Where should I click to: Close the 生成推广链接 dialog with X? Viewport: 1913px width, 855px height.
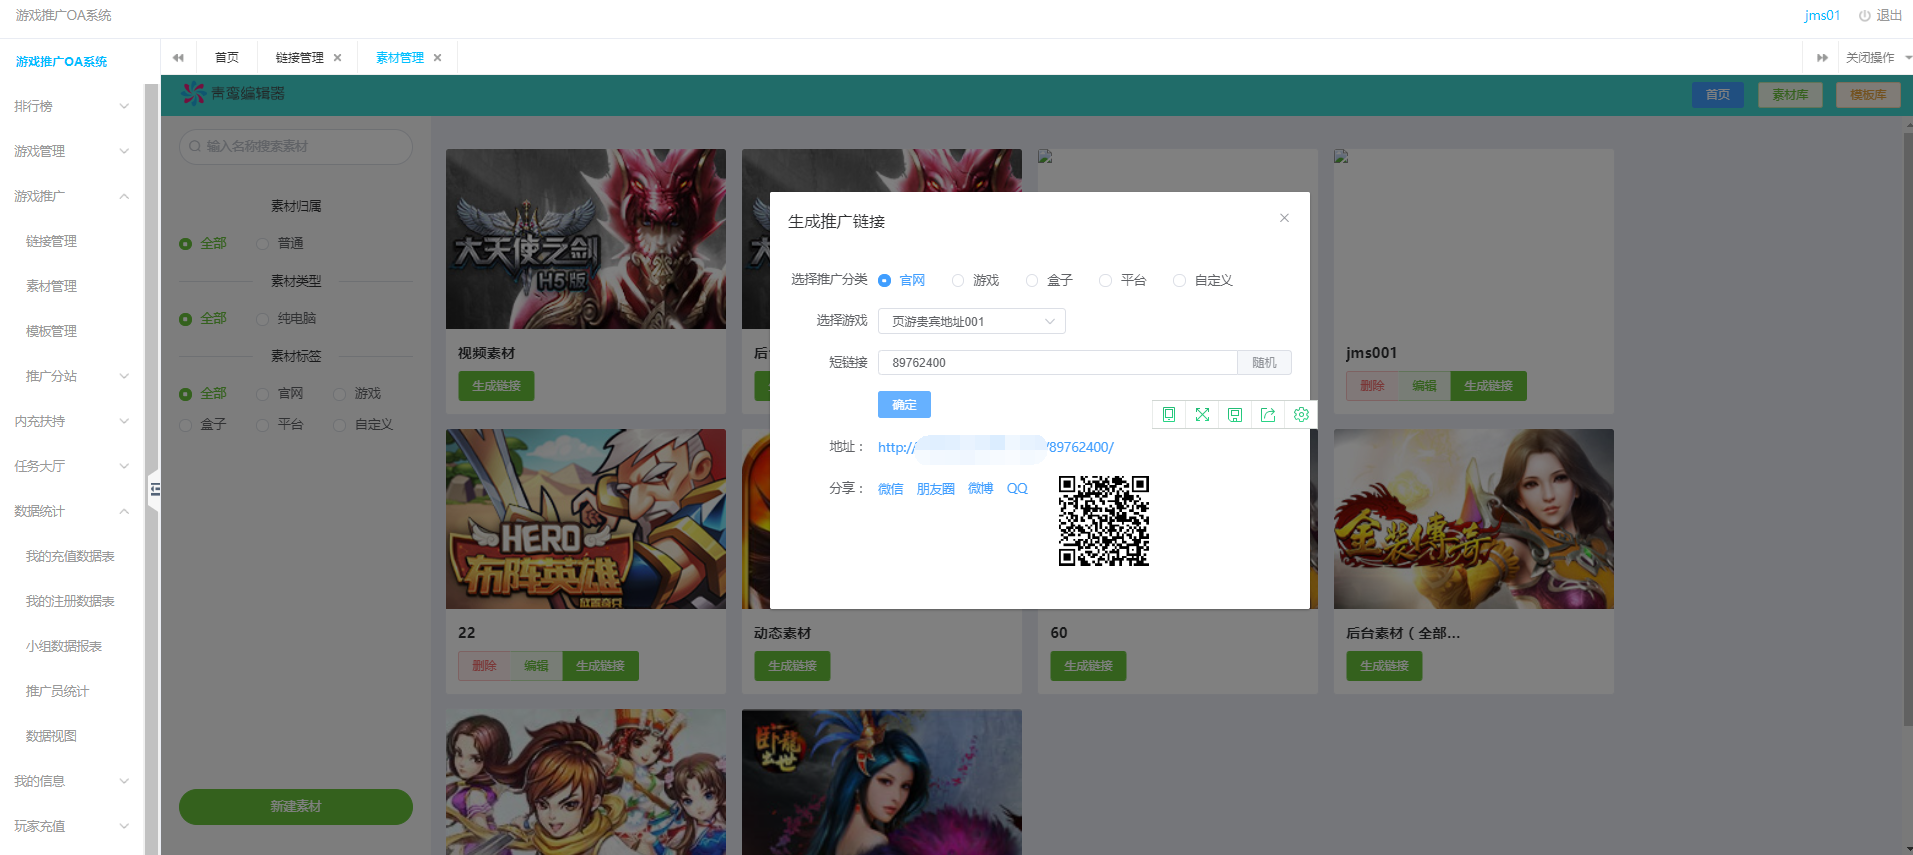(1284, 218)
